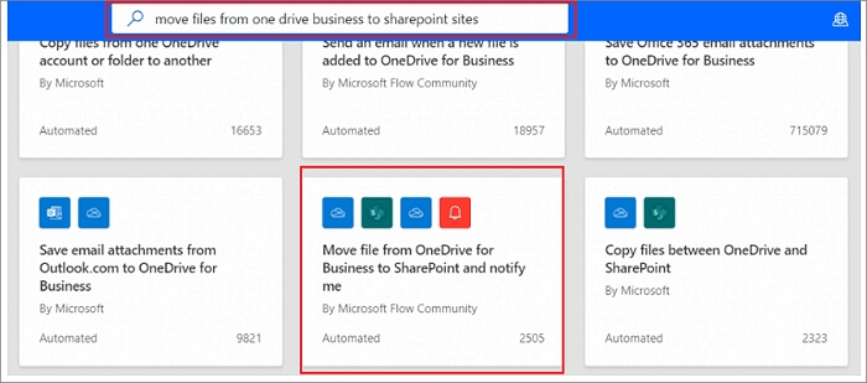Click 'By Microsoft Flow Community' on Move file card
867x383 pixels.
399,308
